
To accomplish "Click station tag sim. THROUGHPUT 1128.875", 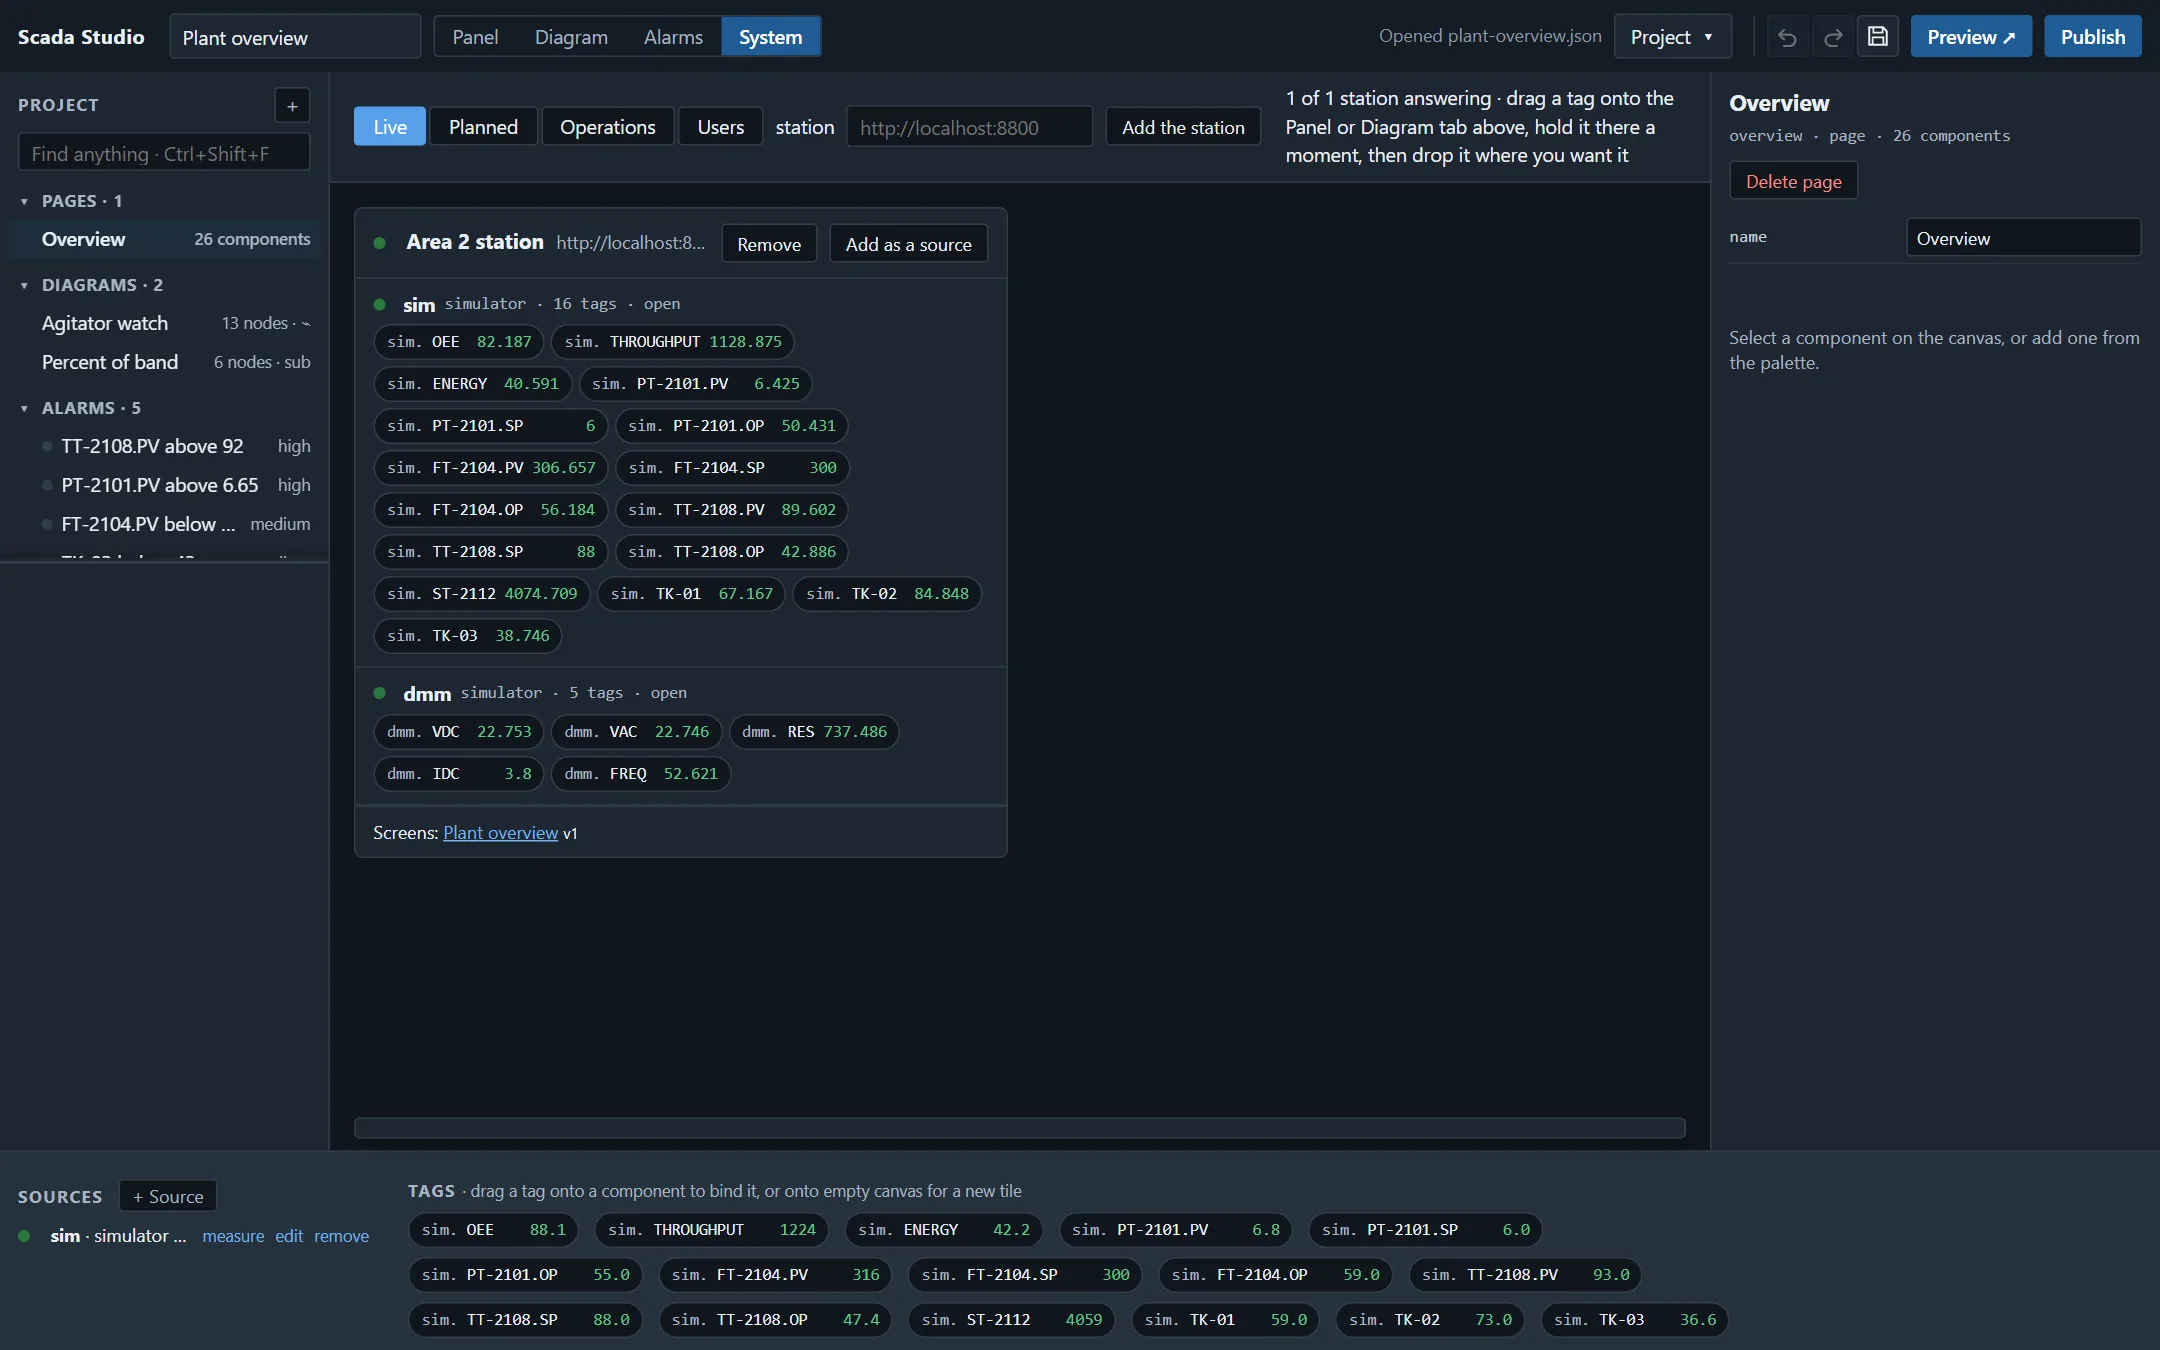I will point(673,342).
